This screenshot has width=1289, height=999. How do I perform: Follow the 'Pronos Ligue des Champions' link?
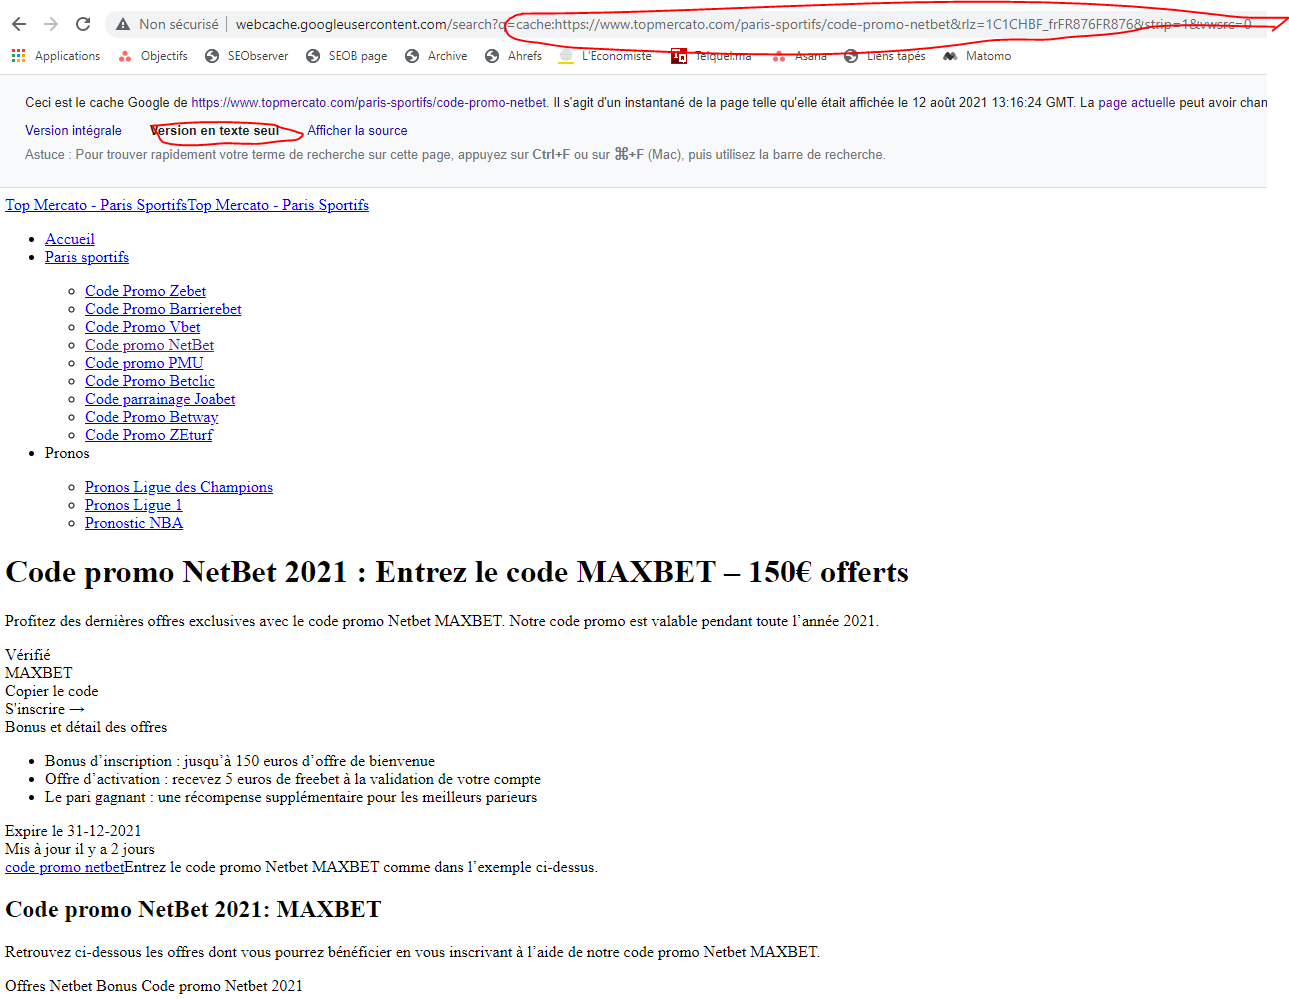tap(178, 487)
